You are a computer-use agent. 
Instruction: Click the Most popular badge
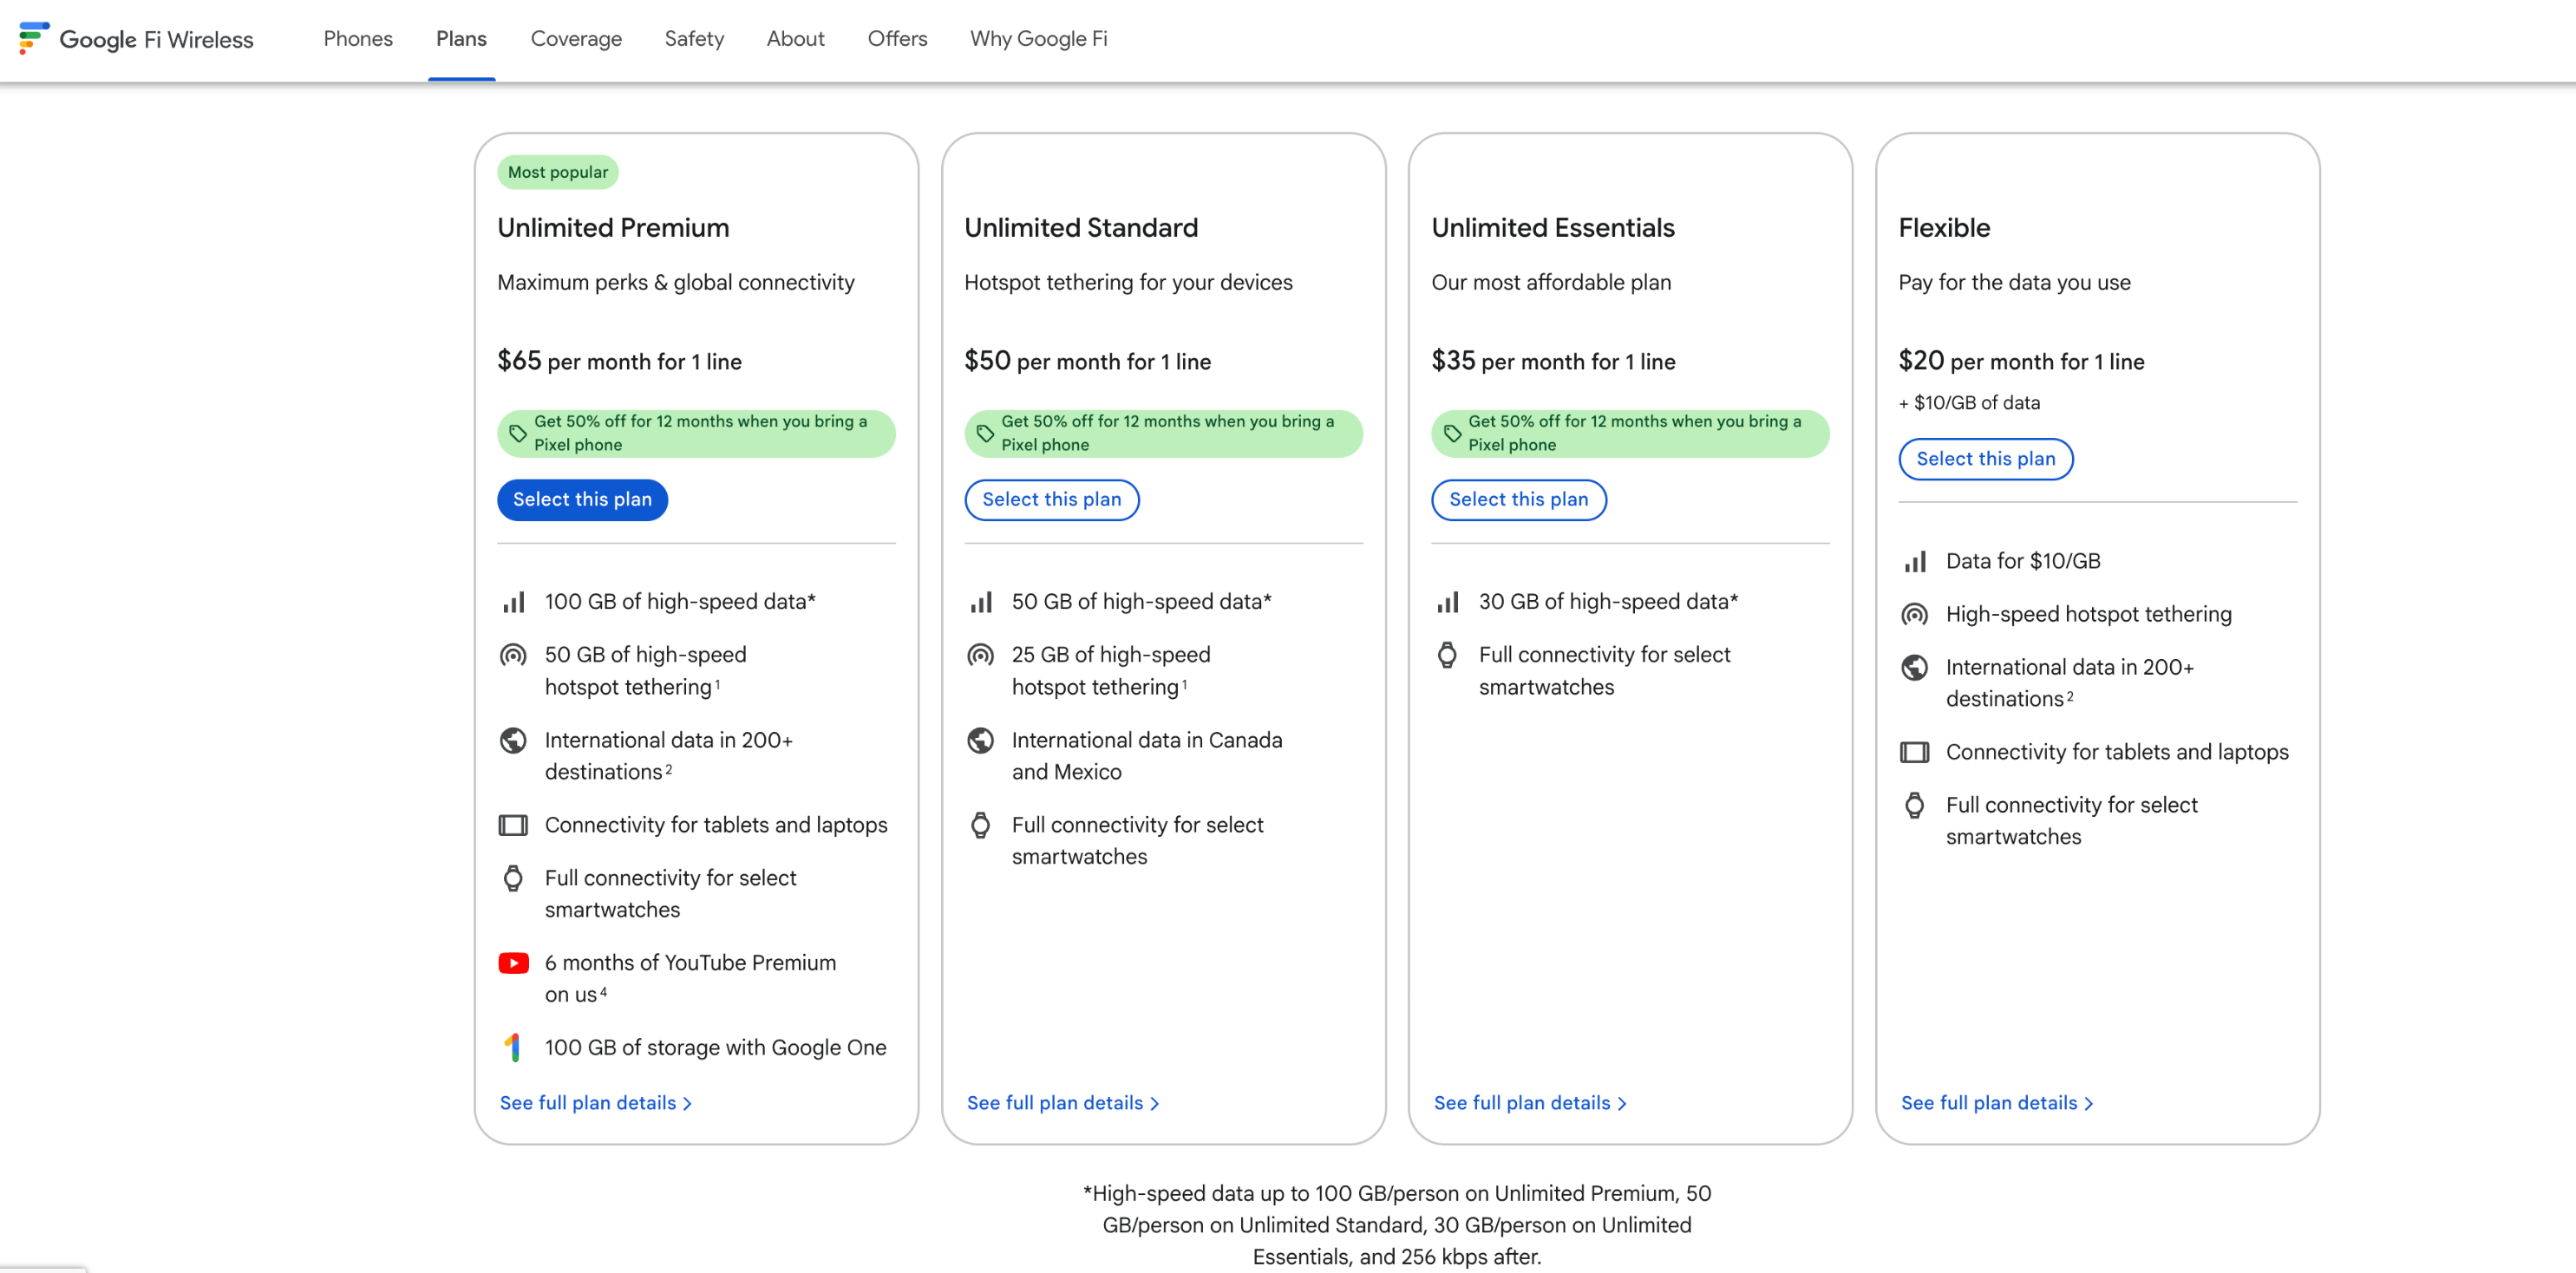tap(557, 172)
